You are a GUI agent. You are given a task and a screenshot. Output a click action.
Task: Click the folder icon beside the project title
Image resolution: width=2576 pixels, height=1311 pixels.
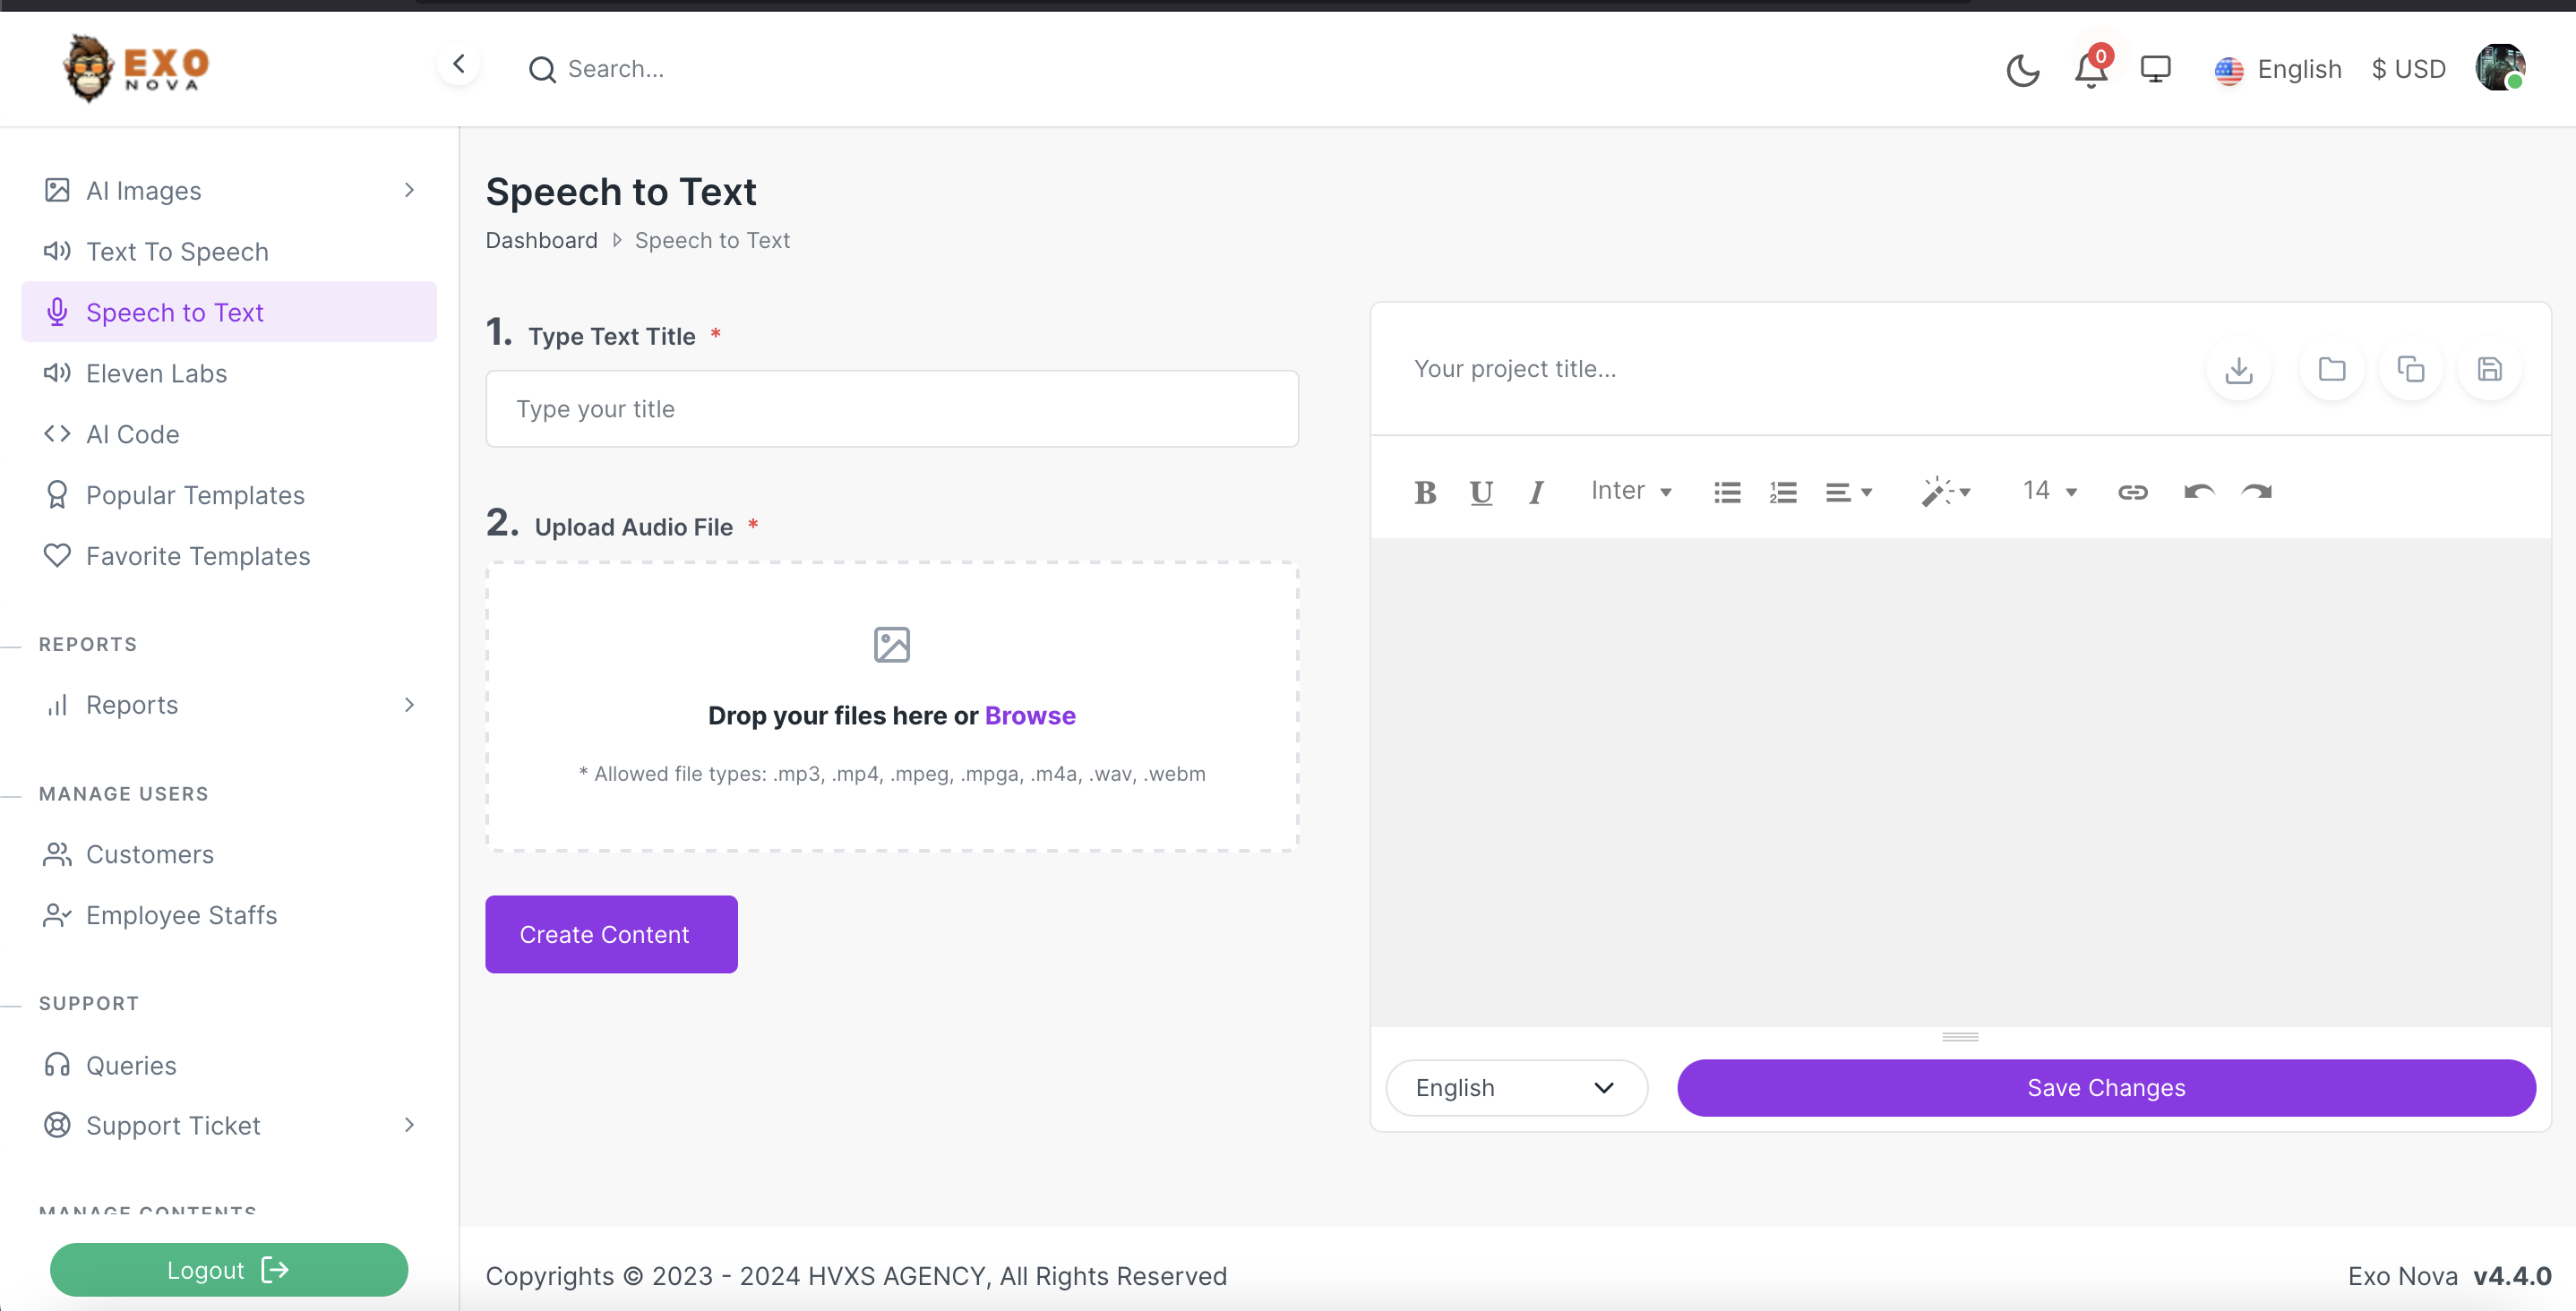(x=2331, y=369)
